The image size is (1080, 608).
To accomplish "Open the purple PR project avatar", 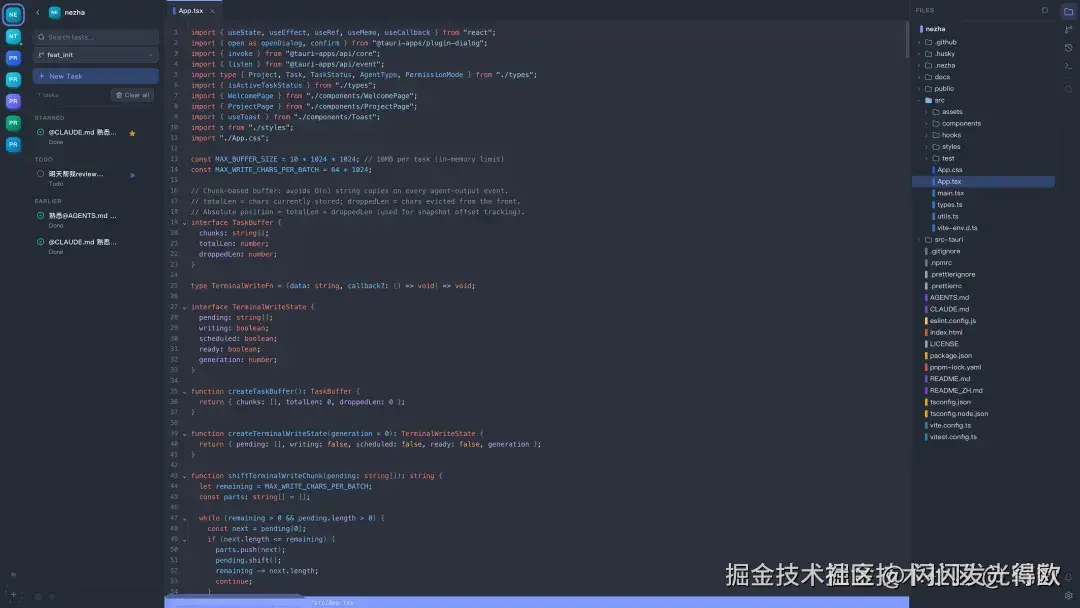I will 13,101.
